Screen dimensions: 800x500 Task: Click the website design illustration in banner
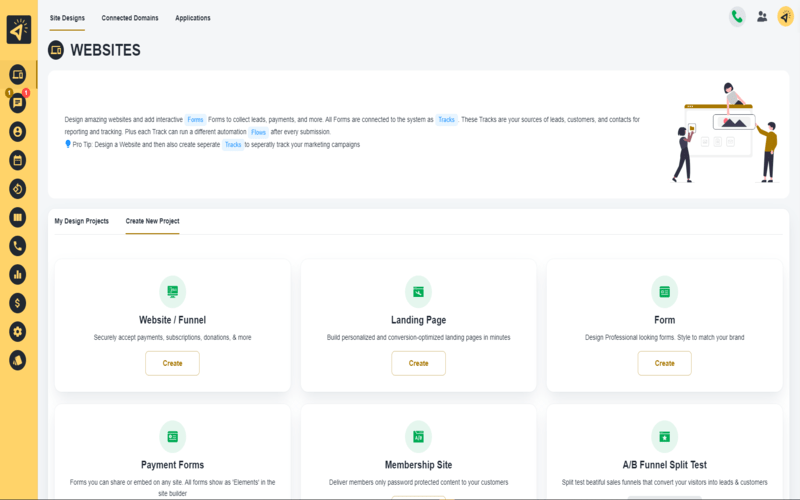coord(725,133)
